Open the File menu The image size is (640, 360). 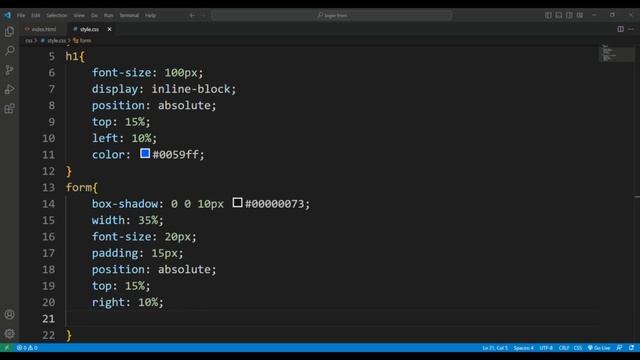point(21,15)
